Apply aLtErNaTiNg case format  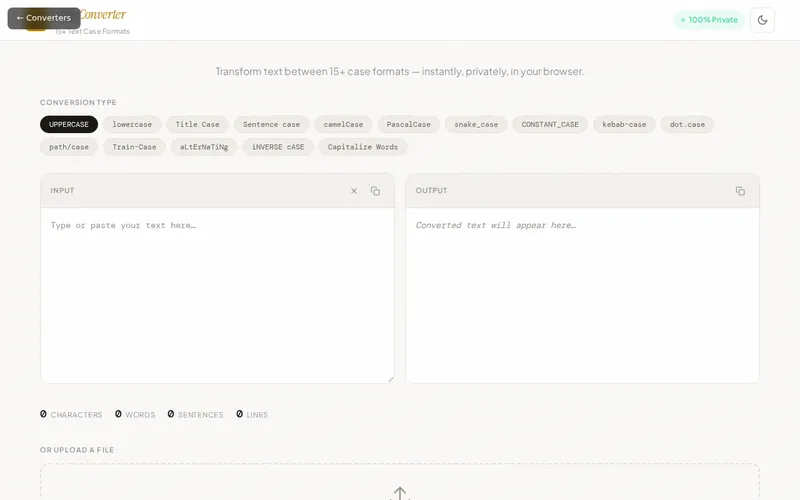click(x=204, y=147)
